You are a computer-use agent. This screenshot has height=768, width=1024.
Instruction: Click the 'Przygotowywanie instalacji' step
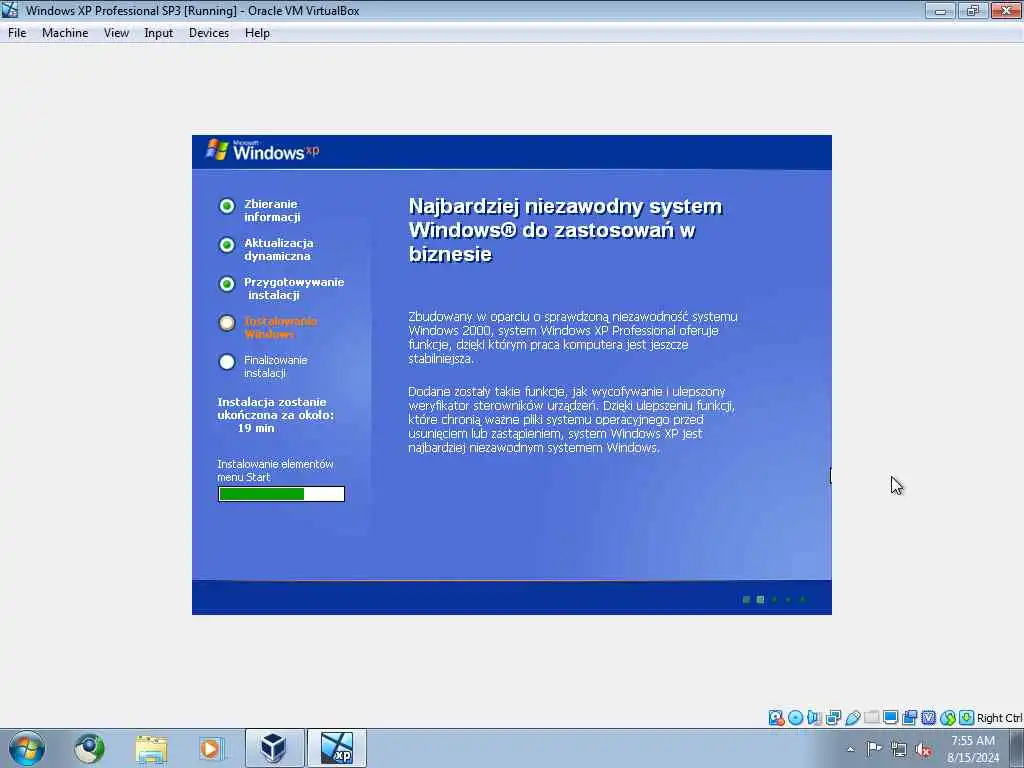tap(294, 288)
